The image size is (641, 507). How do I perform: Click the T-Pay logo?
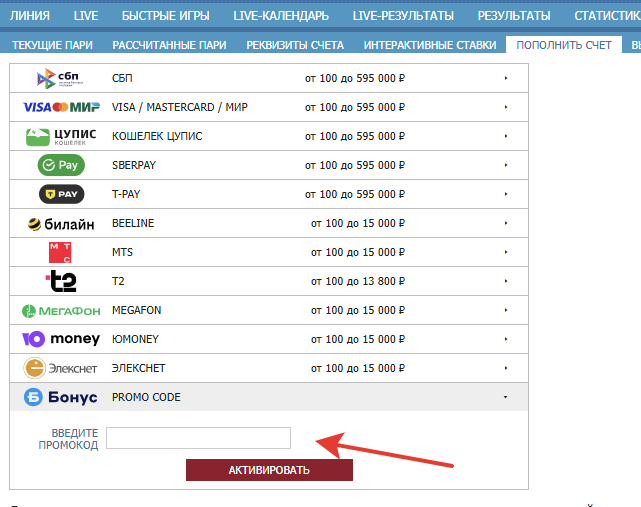coord(60,194)
